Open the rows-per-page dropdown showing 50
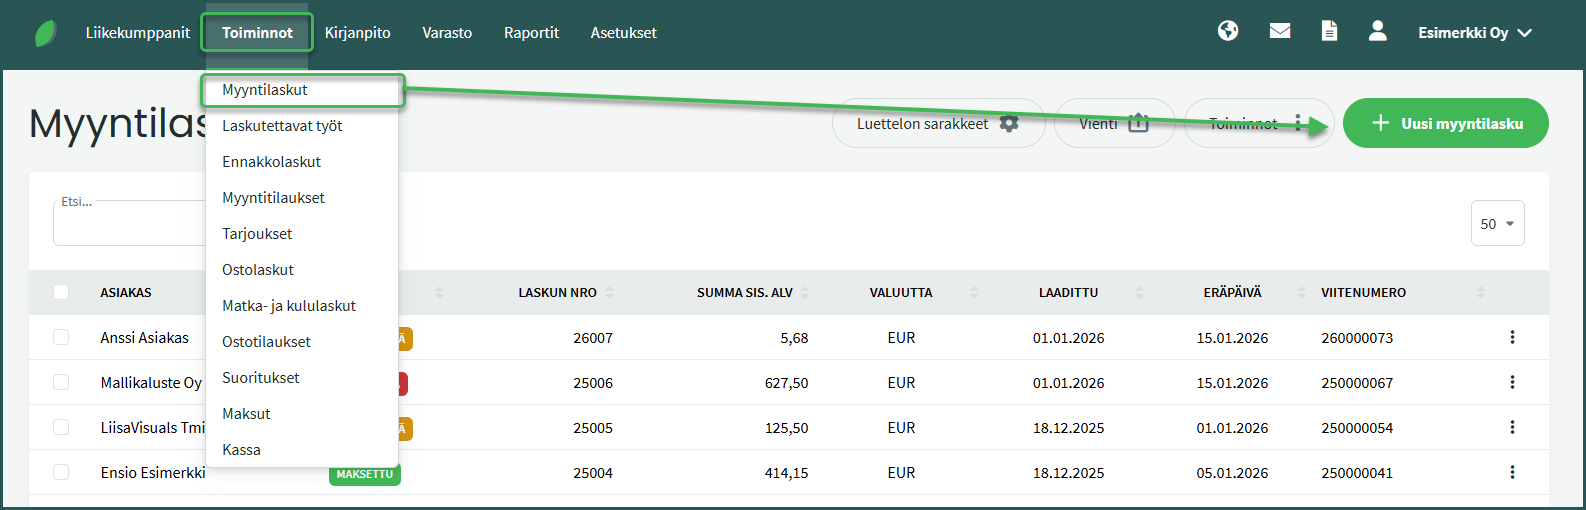 (x=1497, y=224)
